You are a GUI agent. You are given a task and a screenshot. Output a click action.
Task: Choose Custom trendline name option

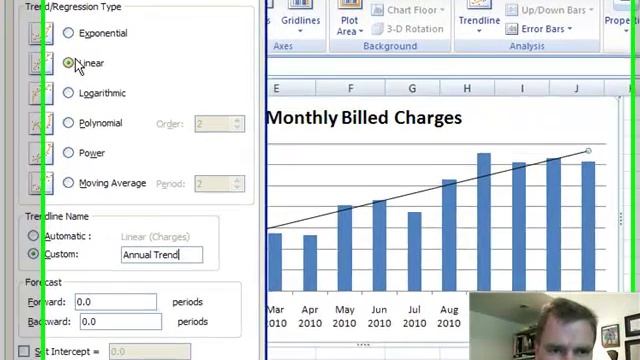coord(33,253)
